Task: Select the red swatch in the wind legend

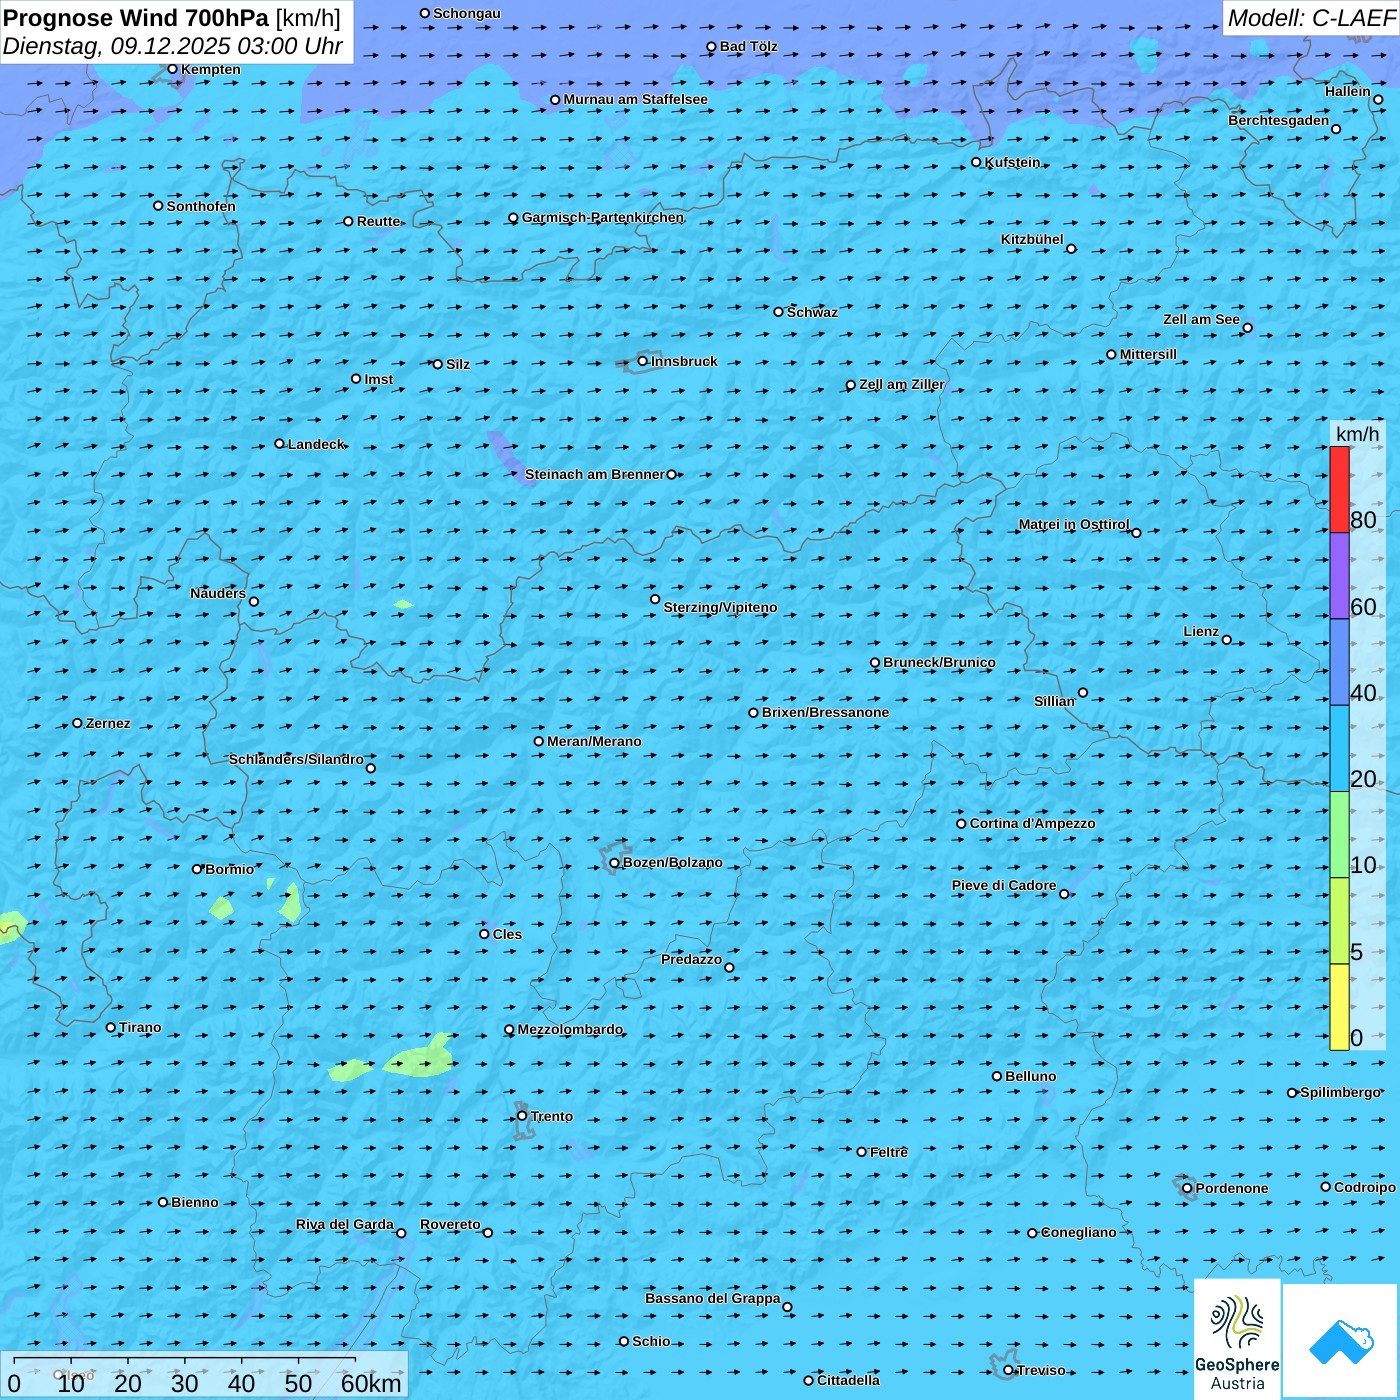Action: (x=1339, y=489)
